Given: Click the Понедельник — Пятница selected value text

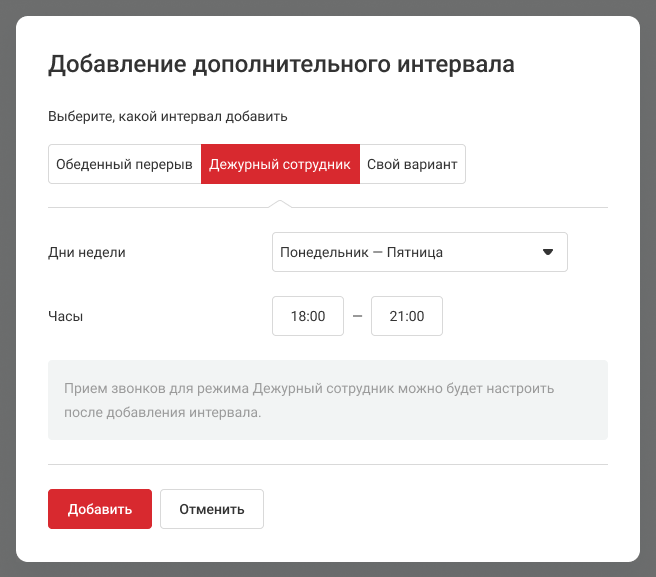Looking at the screenshot, I should pos(361,252).
